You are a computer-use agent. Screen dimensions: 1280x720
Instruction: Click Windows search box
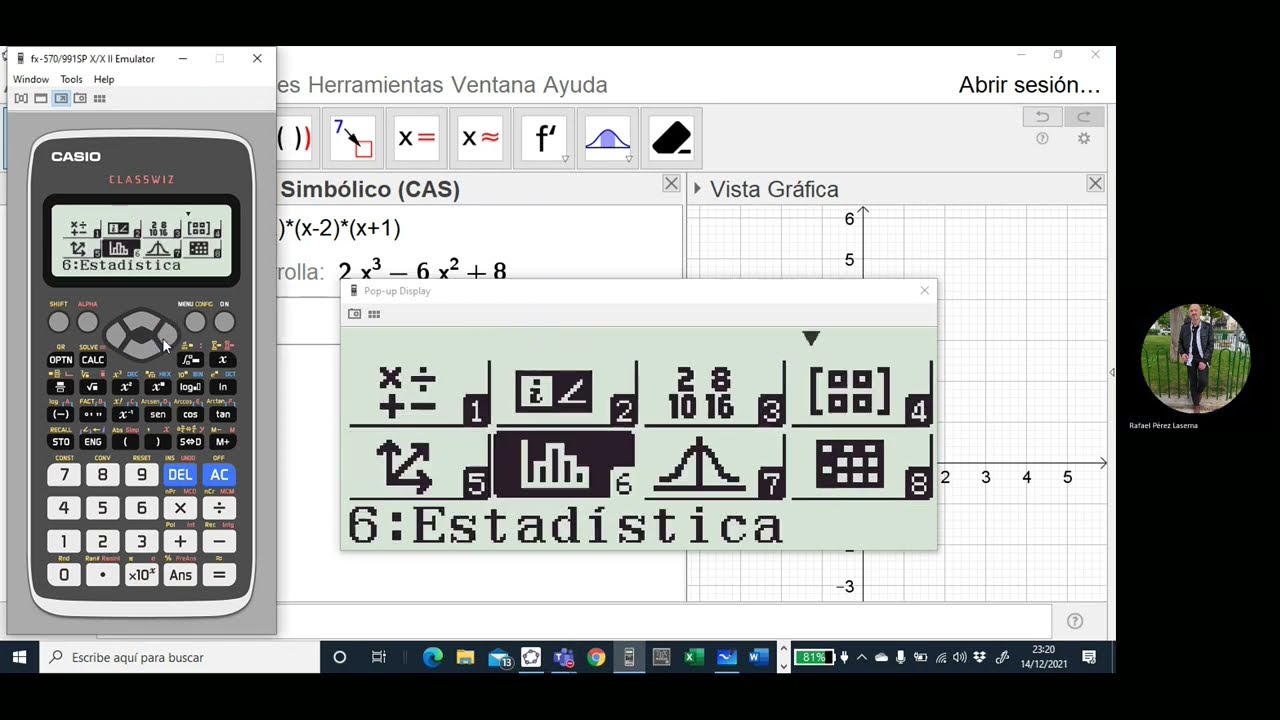click(180, 657)
